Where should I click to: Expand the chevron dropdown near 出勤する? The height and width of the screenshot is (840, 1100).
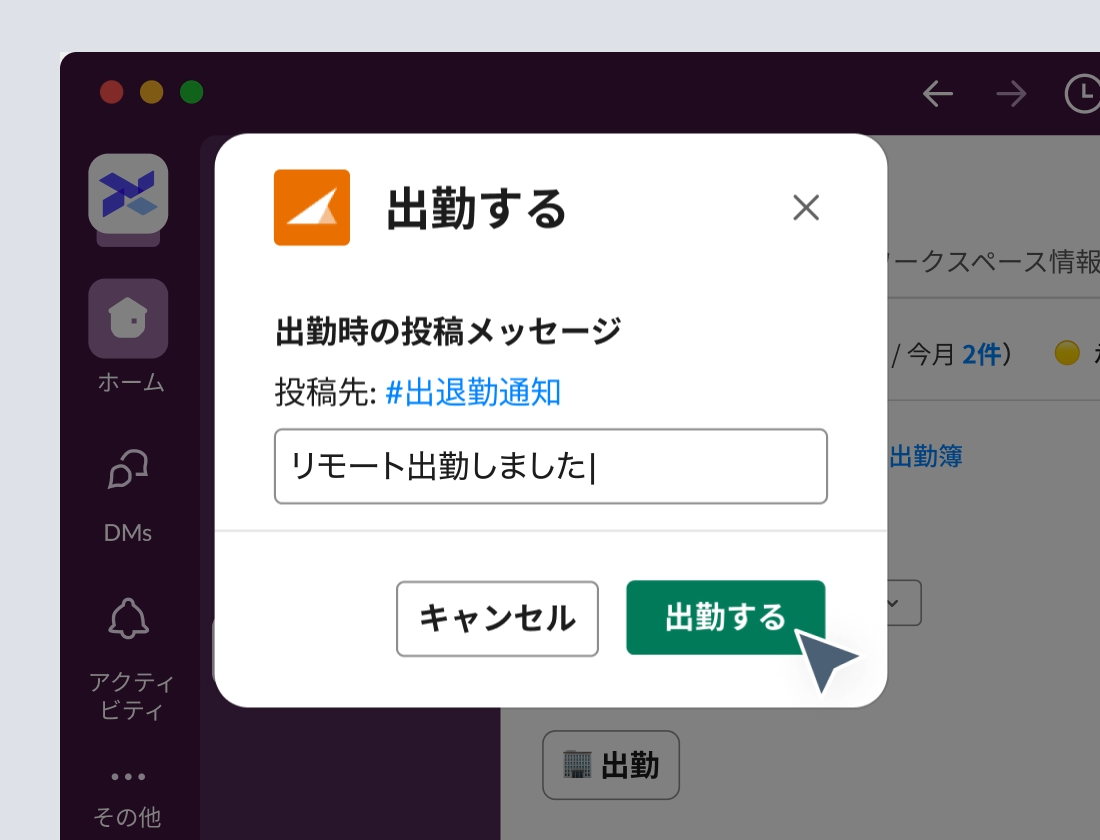(x=893, y=602)
